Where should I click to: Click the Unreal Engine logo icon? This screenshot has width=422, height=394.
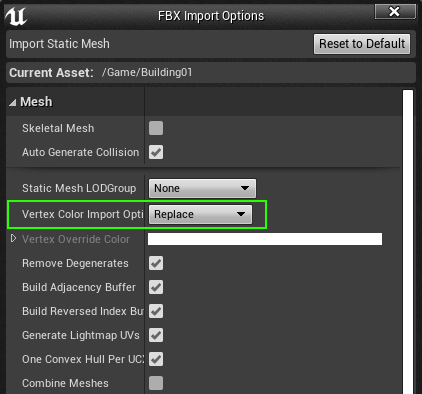16,16
